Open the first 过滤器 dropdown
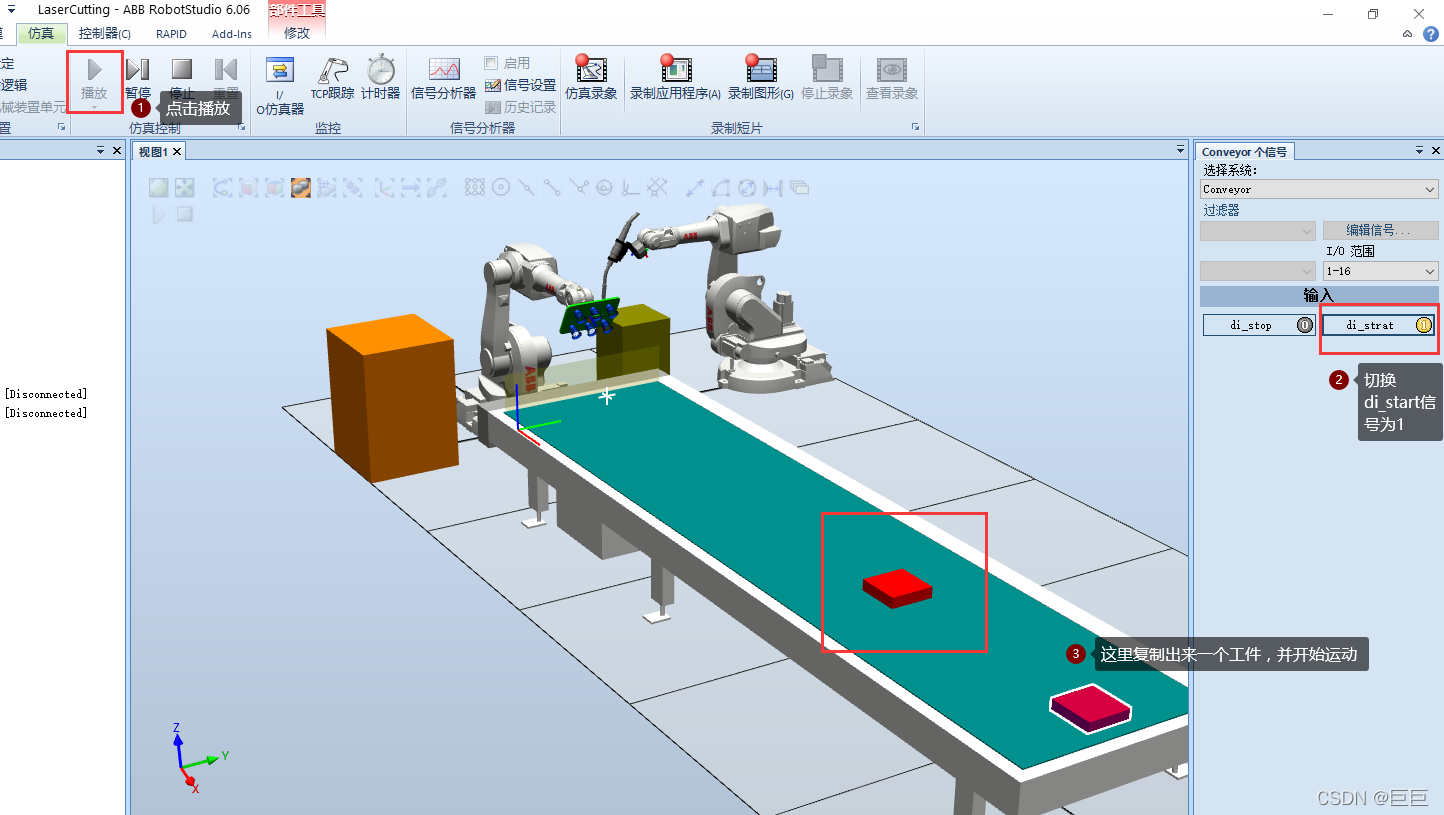This screenshot has height=815, width=1444. 1258,231
